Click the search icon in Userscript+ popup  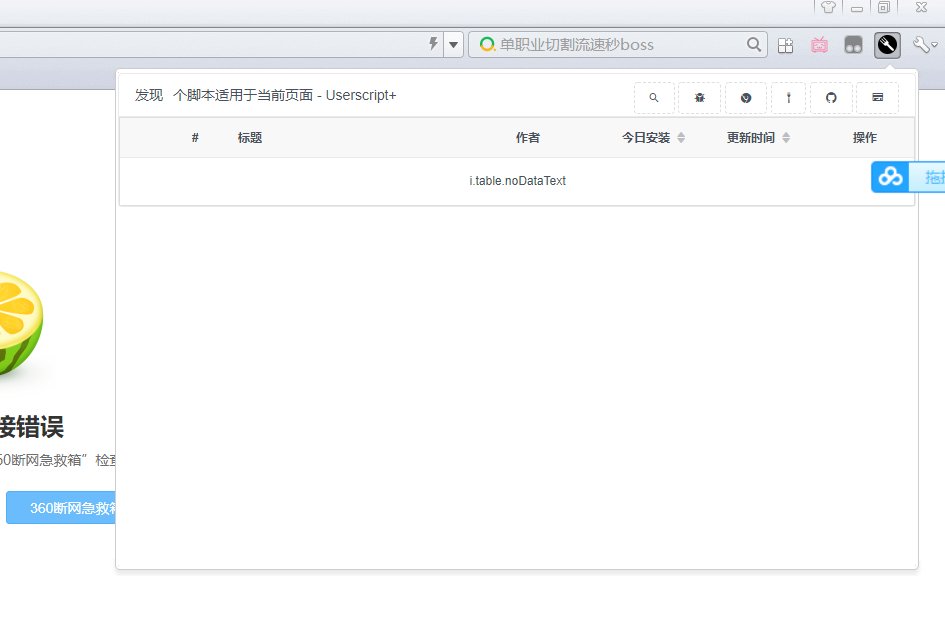coord(654,98)
